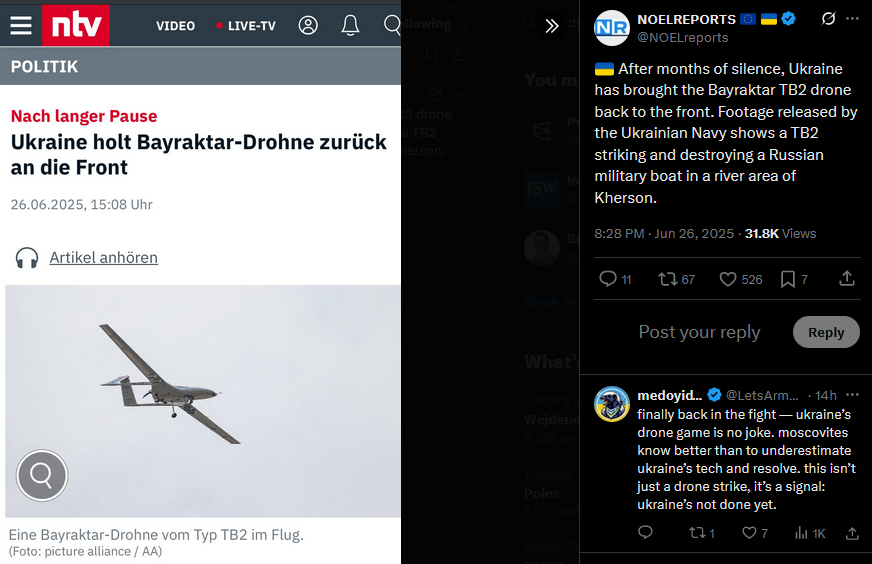Click article headline Ukraine holt Bayraktar-Drohne
This screenshot has height=564, width=872.
[199, 155]
